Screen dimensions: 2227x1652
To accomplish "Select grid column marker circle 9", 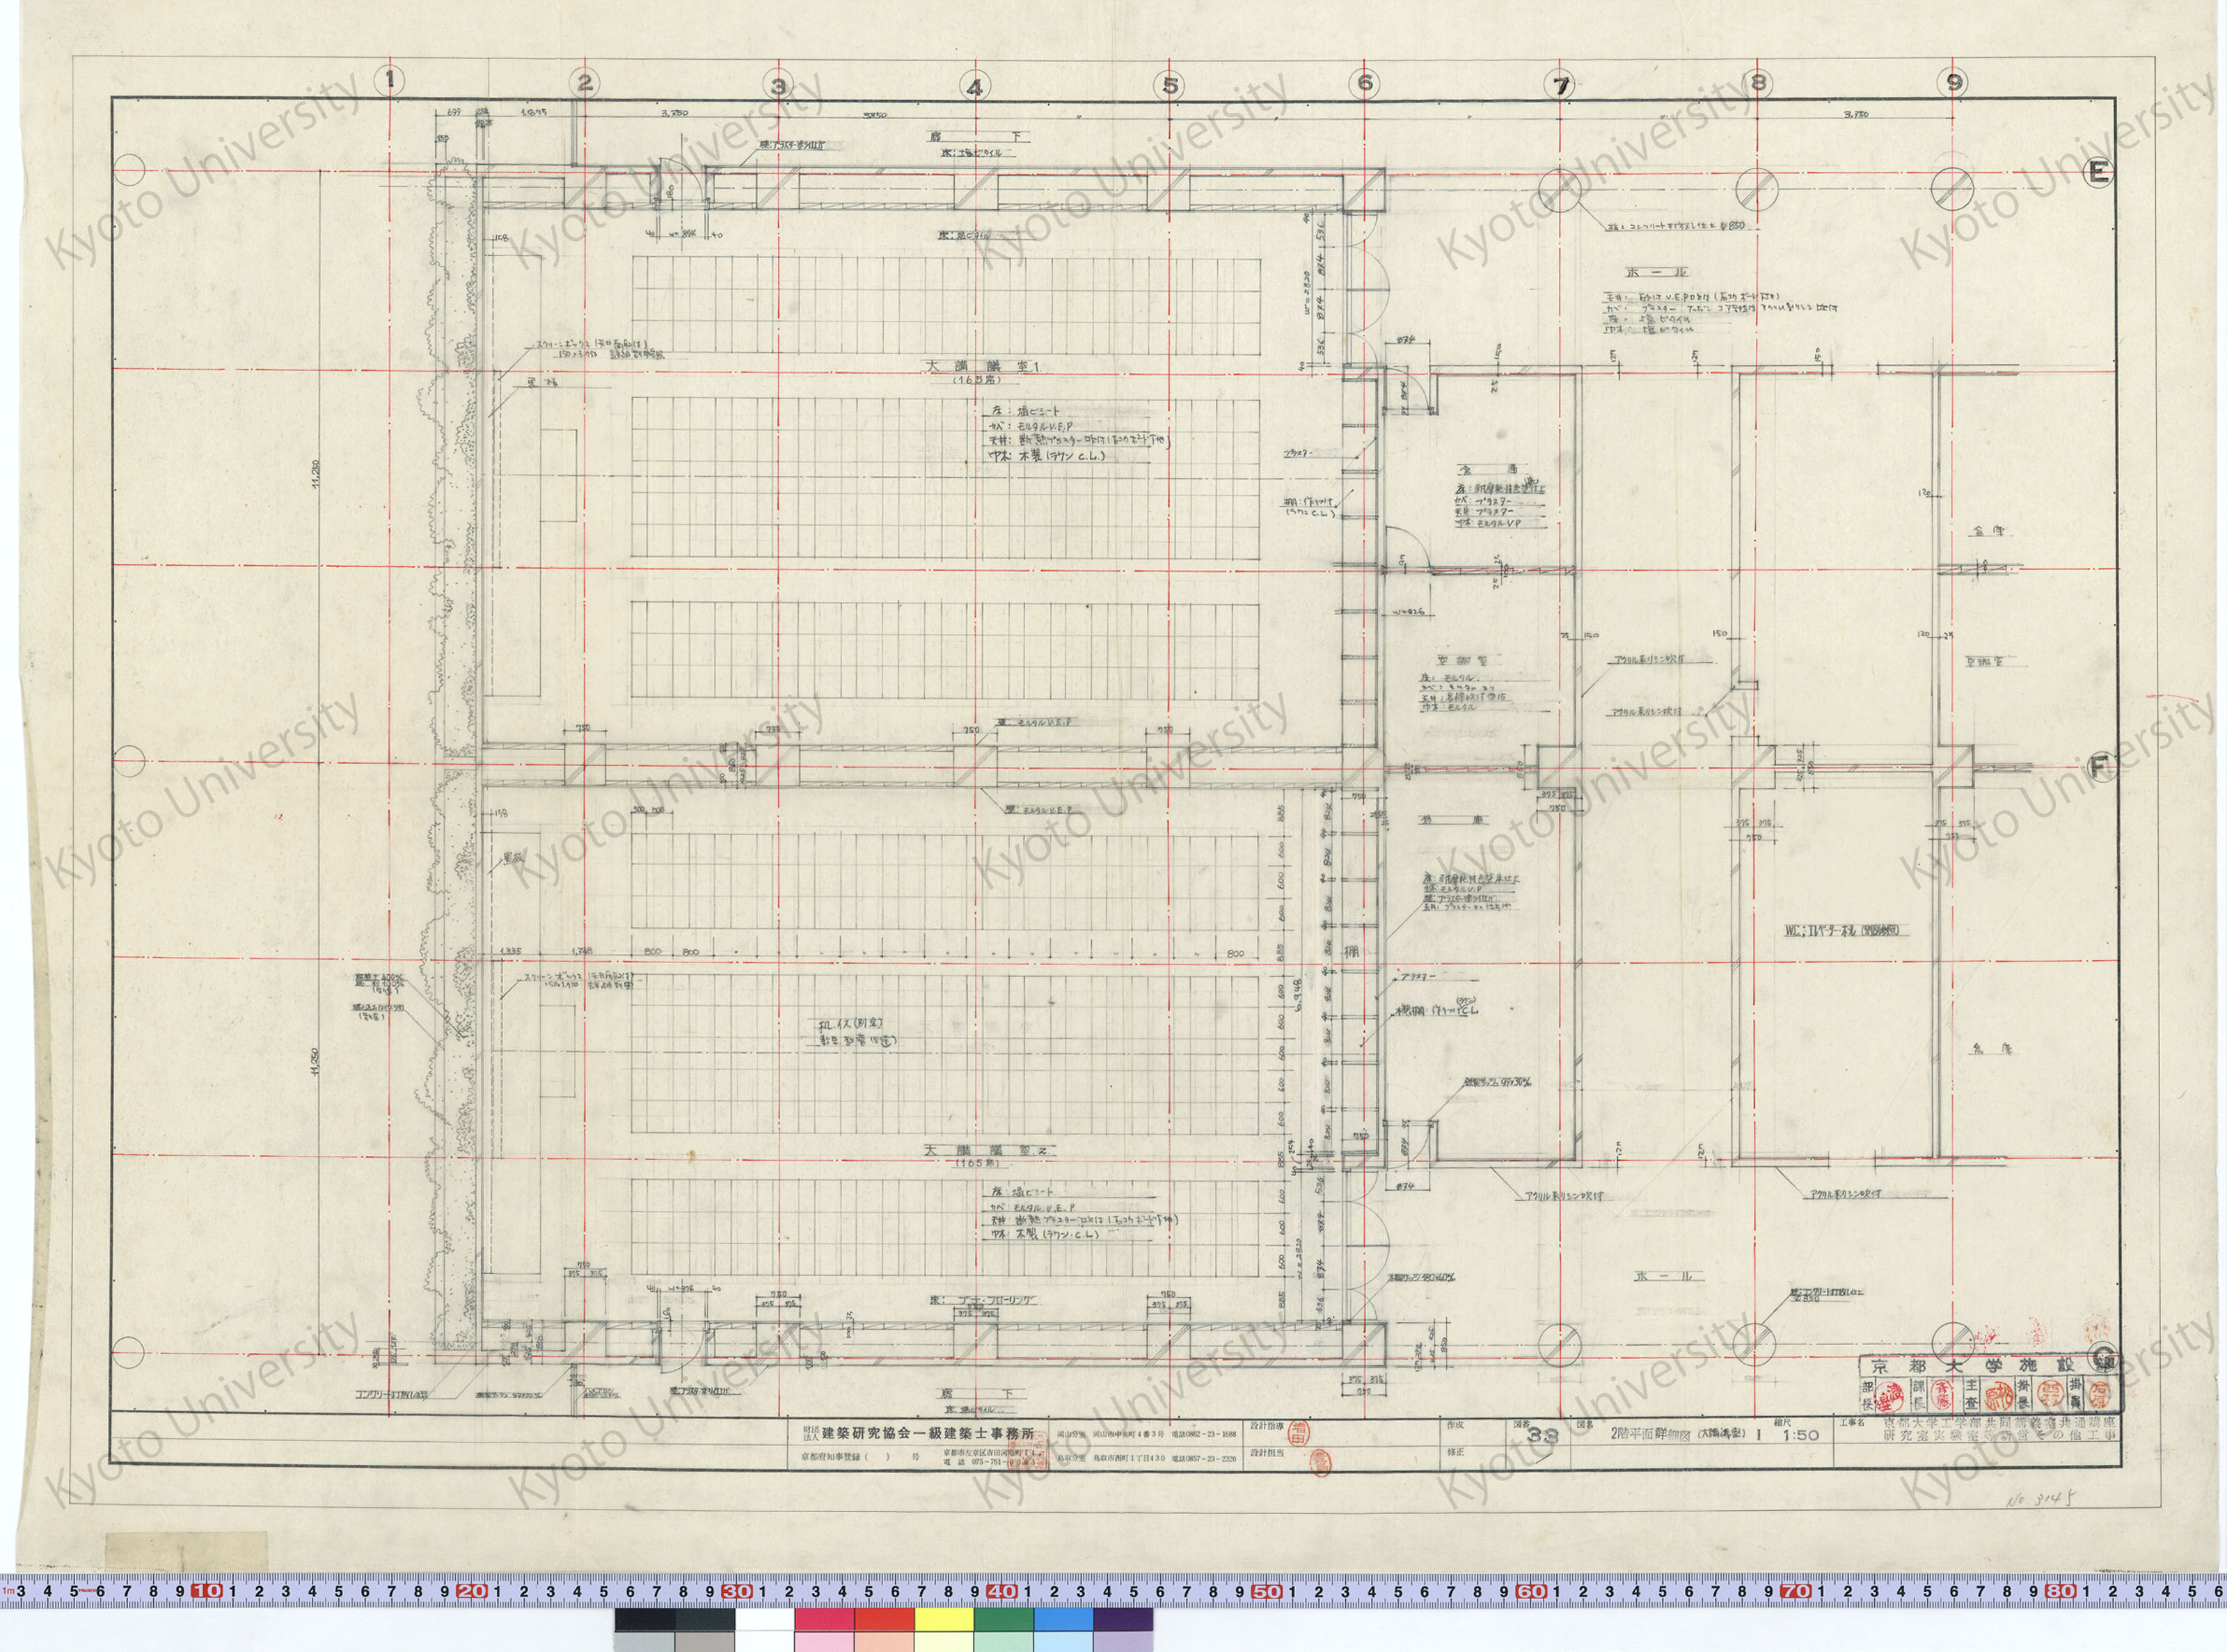I will pos(1954,82).
